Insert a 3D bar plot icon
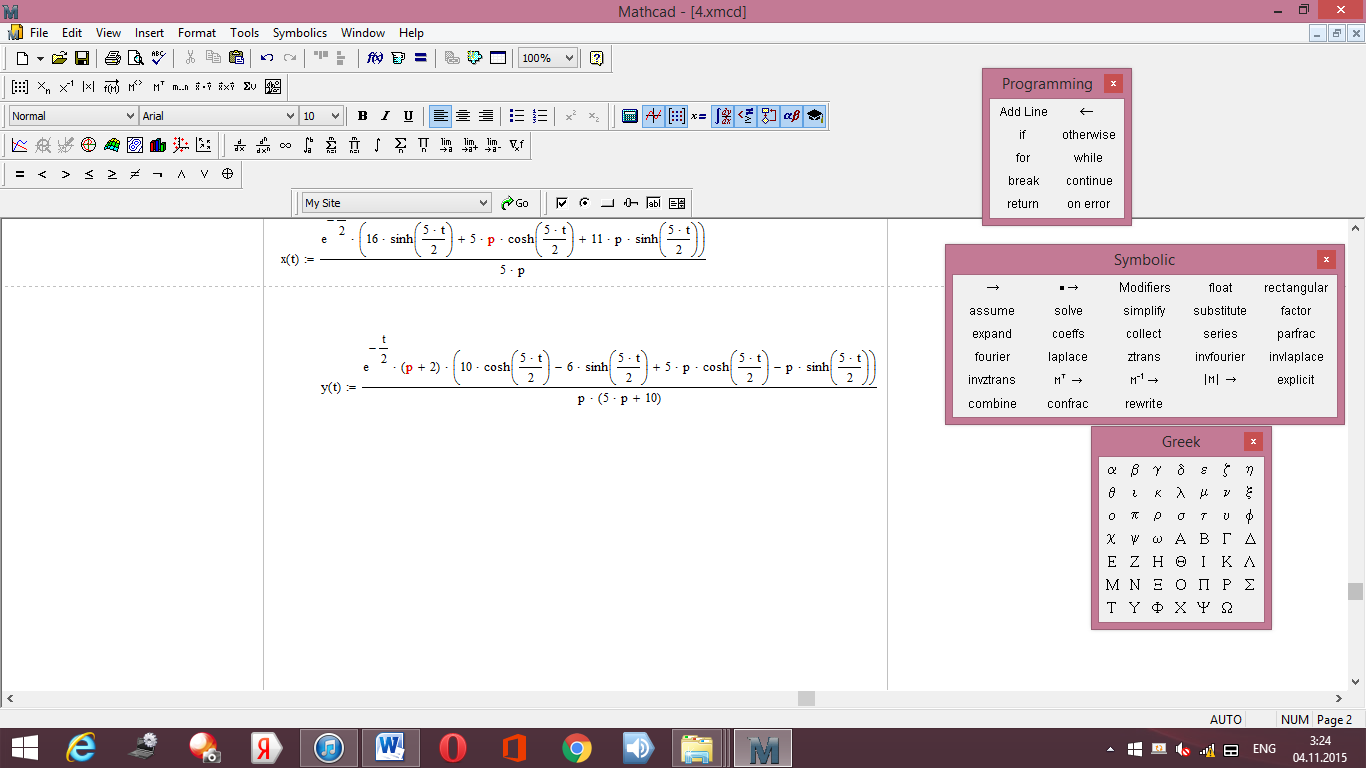1366x768 pixels. [158, 145]
